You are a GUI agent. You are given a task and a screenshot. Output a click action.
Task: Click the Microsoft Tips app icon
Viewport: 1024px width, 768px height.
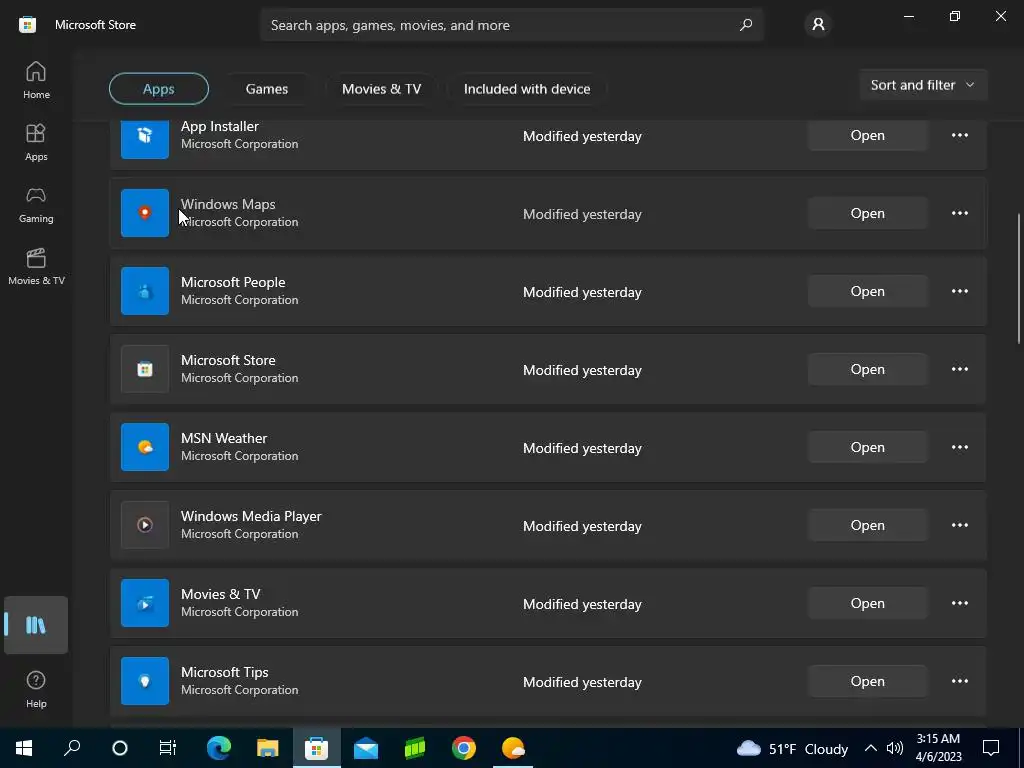[x=145, y=680]
